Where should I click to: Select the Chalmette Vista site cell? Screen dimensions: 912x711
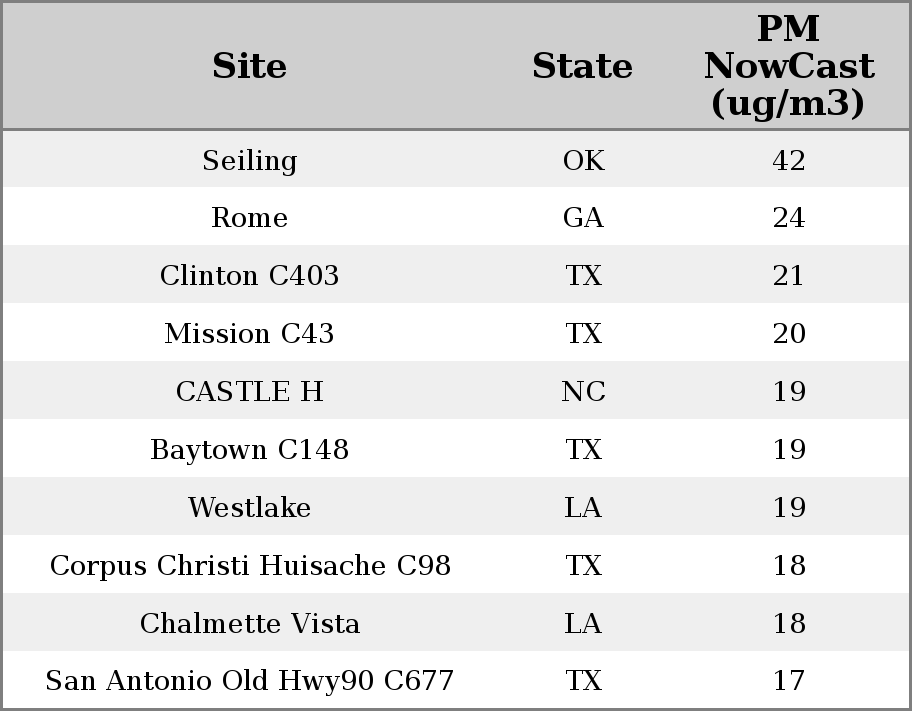pos(250,624)
